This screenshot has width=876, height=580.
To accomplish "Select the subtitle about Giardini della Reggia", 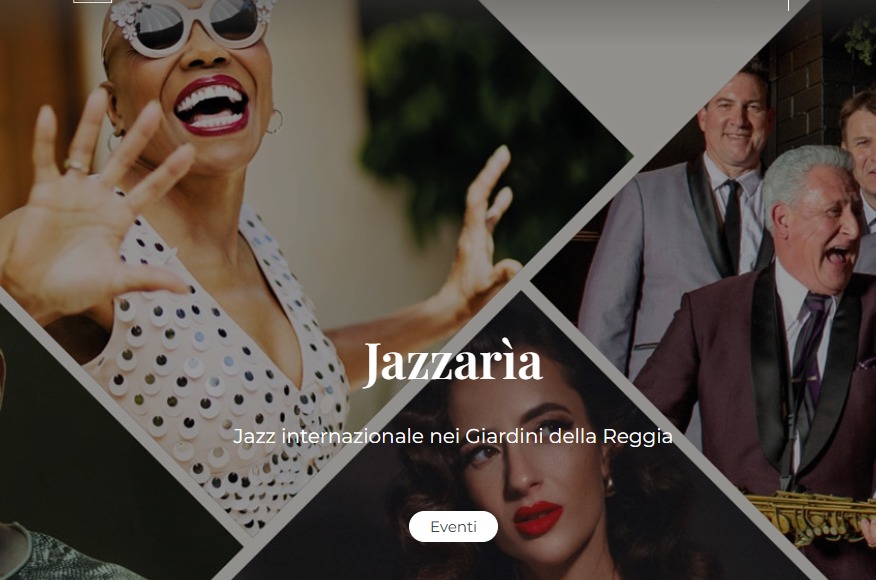I will click(453, 436).
